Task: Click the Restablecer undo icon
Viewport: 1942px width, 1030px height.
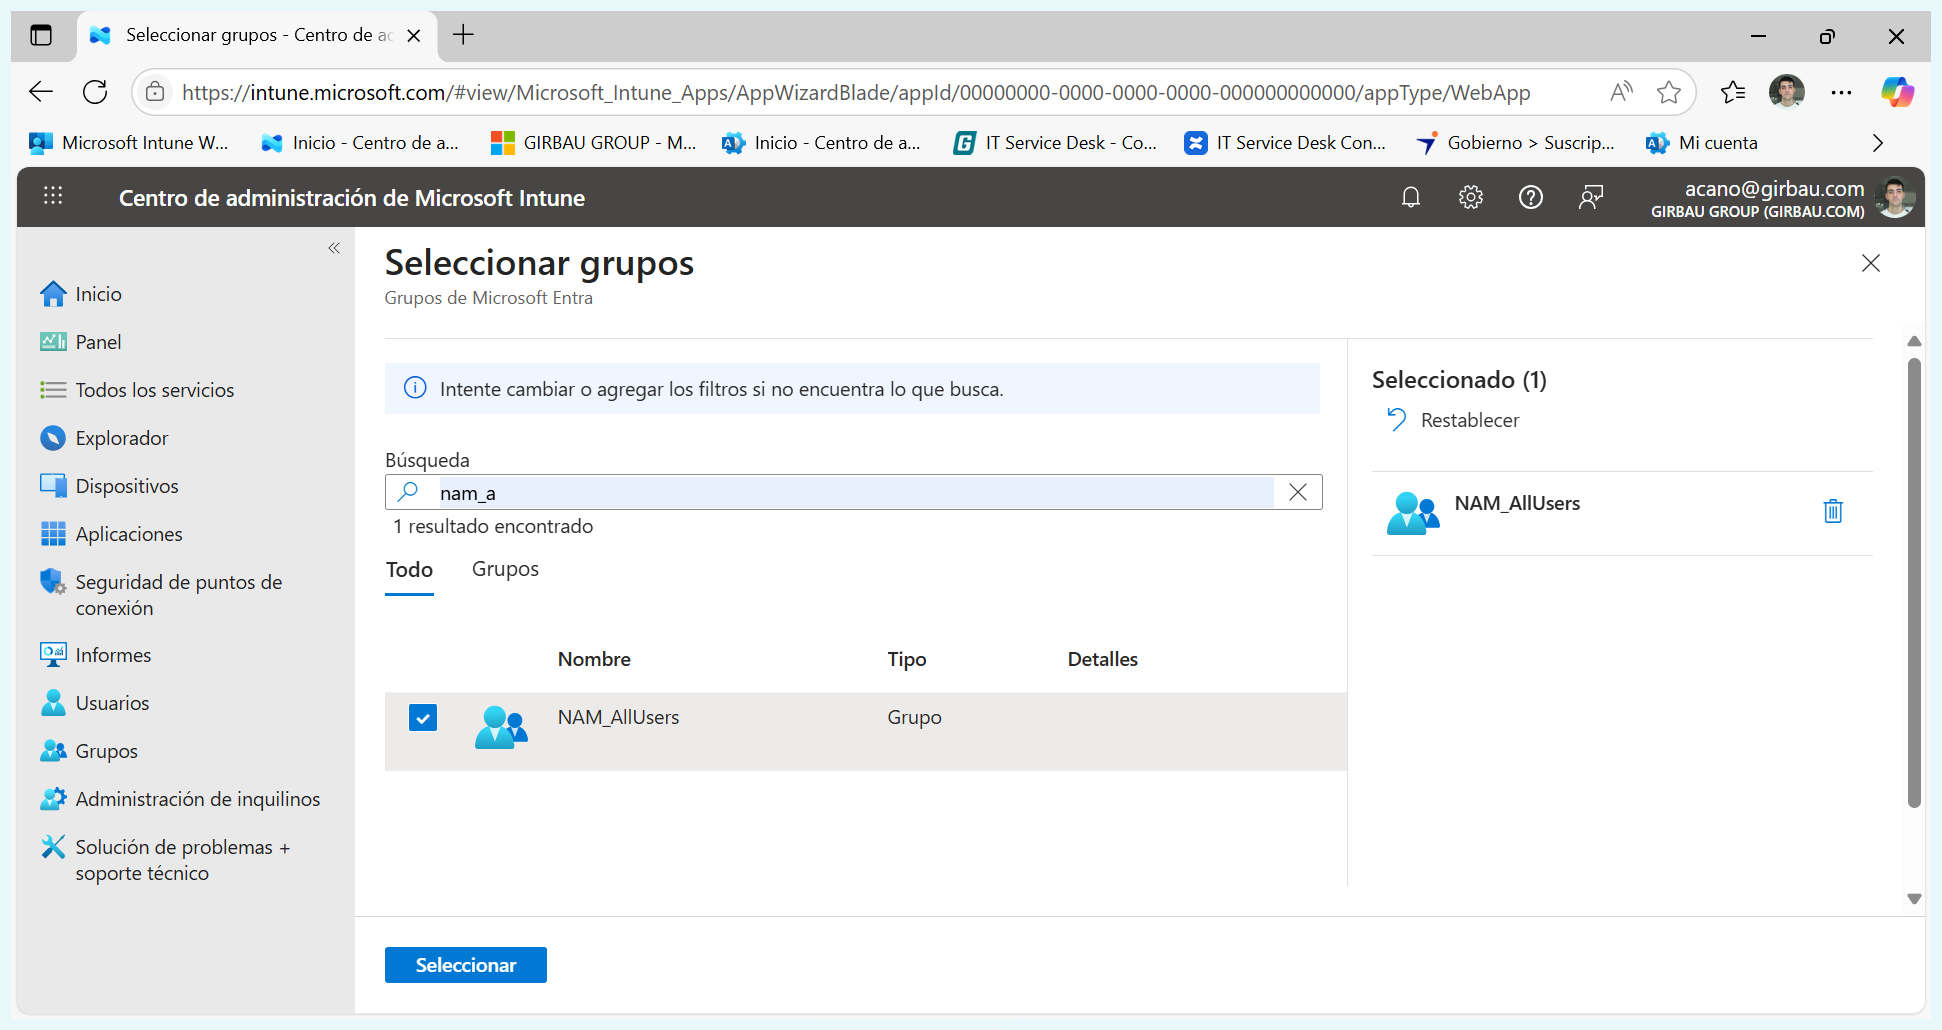Action: click(1396, 420)
